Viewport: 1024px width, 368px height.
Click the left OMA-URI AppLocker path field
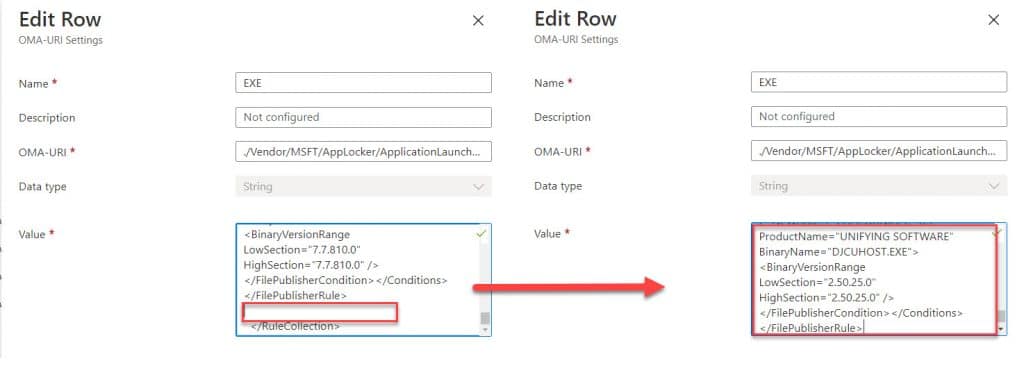coord(363,151)
